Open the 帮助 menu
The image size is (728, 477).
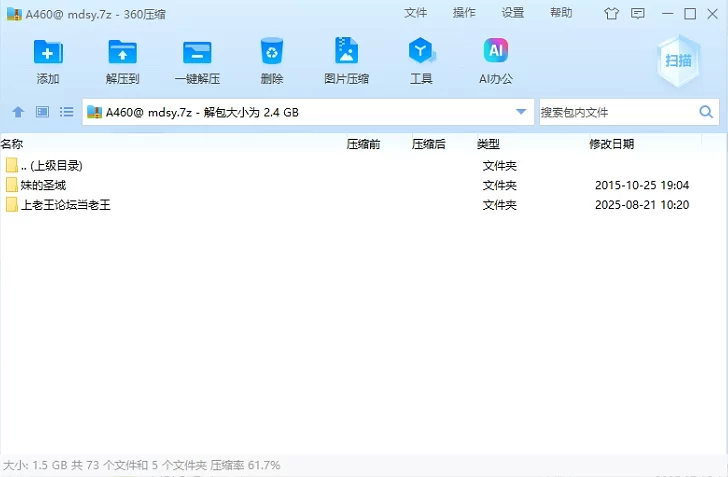click(561, 13)
